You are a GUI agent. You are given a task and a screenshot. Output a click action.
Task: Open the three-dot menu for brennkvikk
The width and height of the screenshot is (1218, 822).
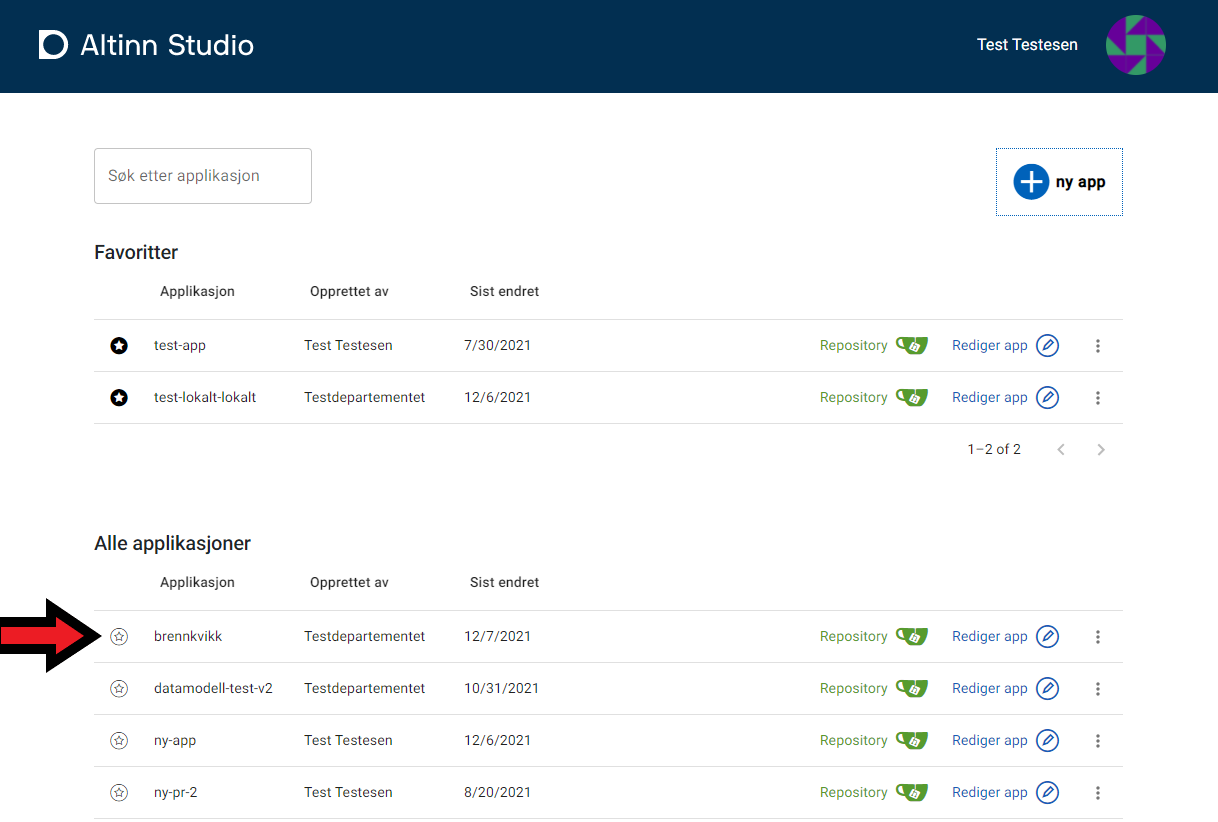pyautogui.click(x=1097, y=636)
